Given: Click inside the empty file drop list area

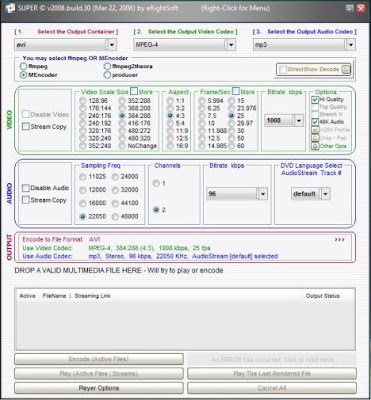Looking at the screenshot, I should click(185, 325).
